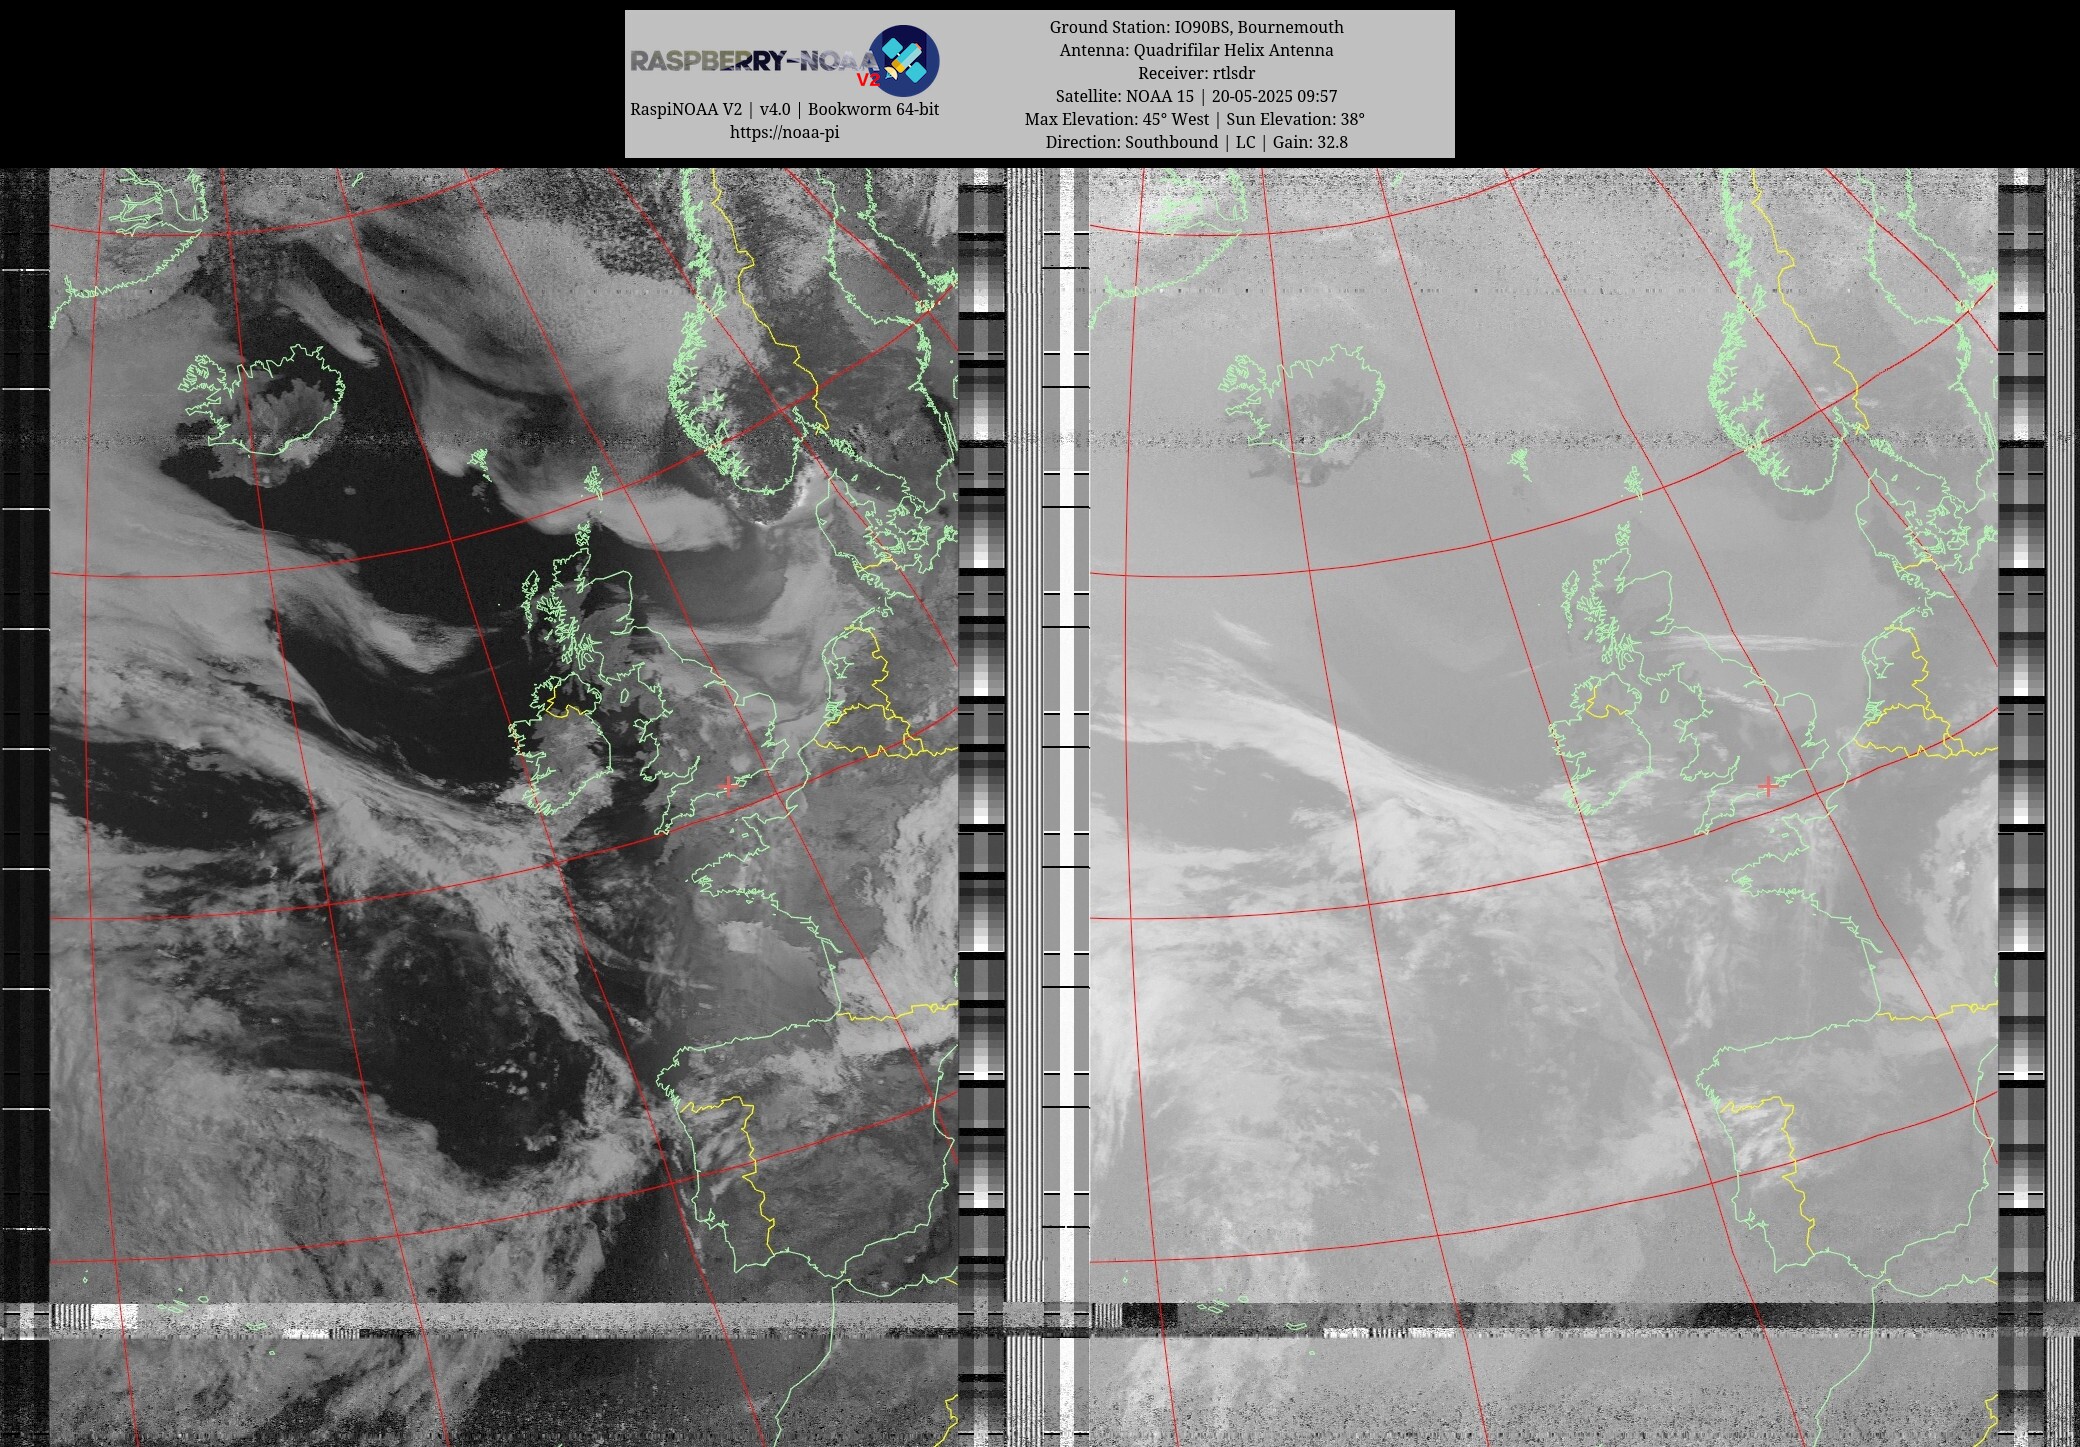The height and width of the screenshot is (1447, 2080).
Task: Click the 'RaspiNOAA V2 | v4.0 | Bookworm 64-bit' text
Action: 784,109
